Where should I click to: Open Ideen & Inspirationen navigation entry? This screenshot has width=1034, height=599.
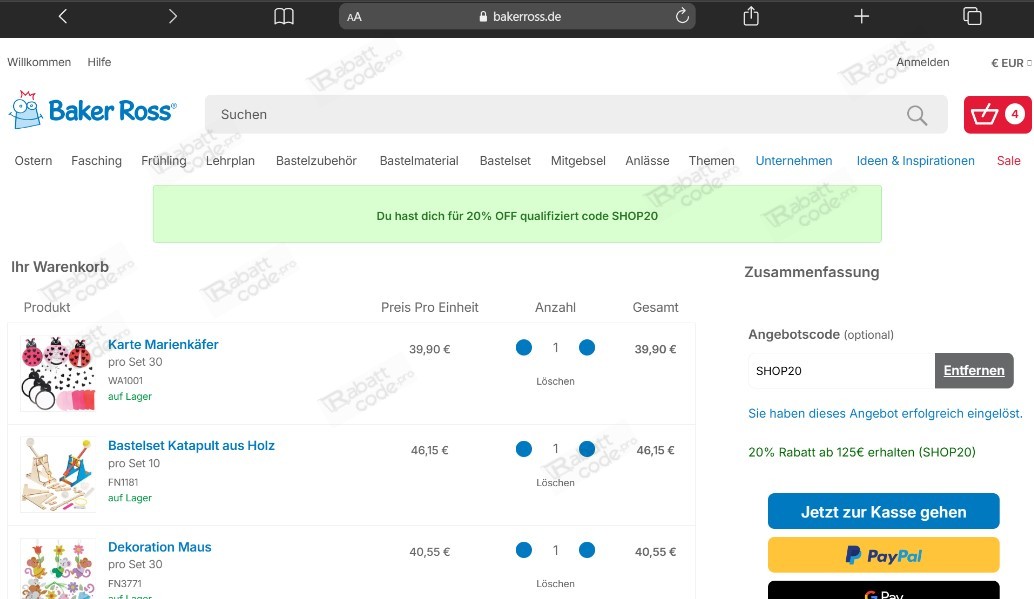[915, 160]
